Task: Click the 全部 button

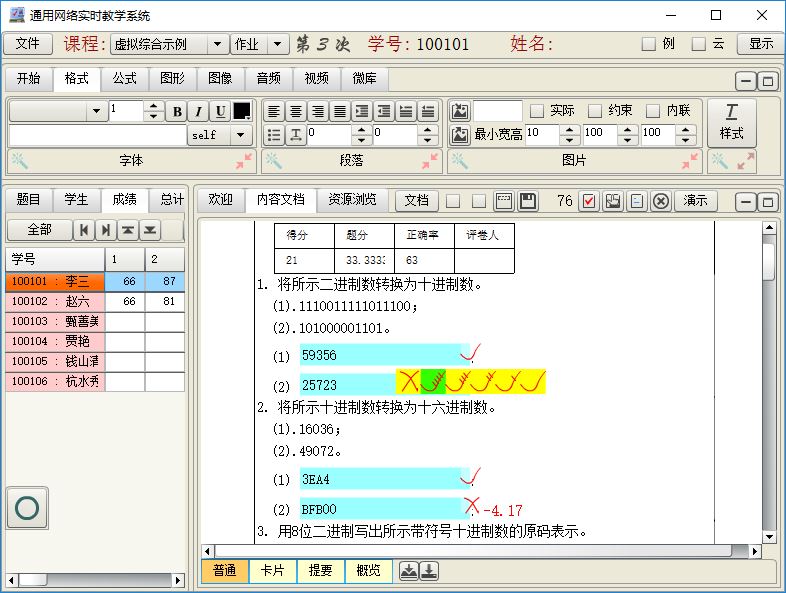Action: tap(39, 230)
